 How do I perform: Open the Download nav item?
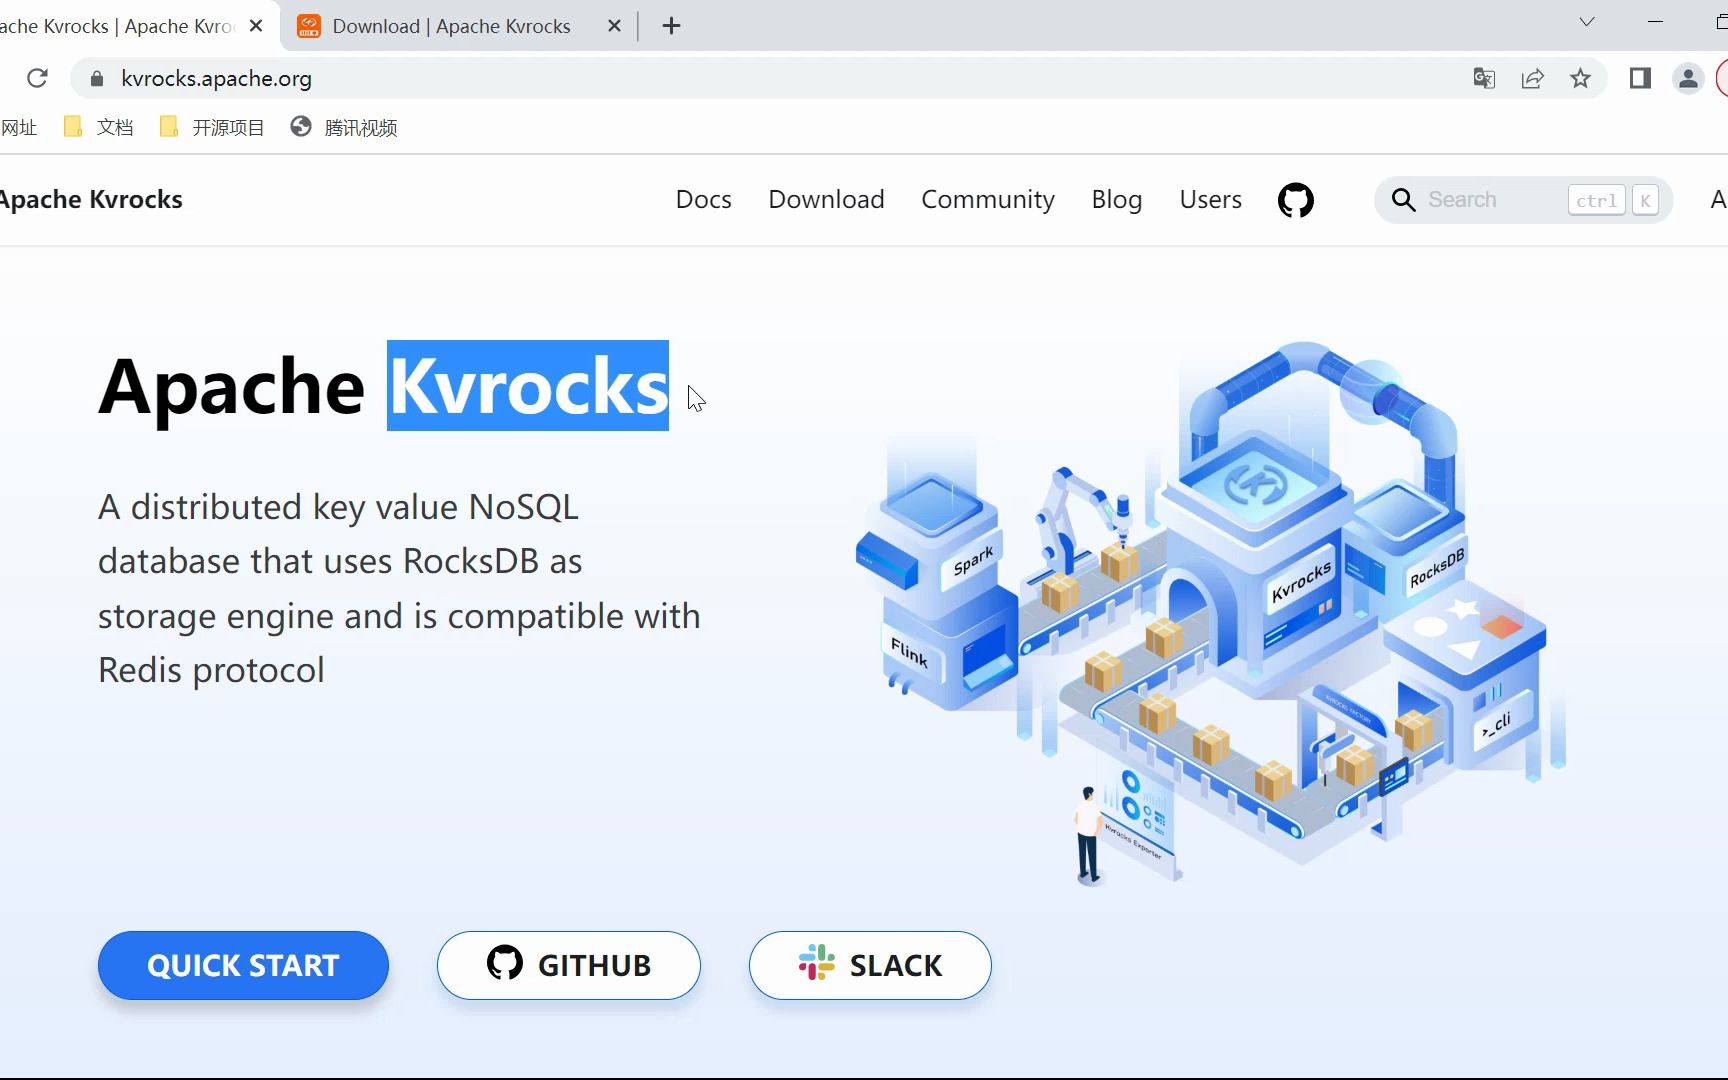tap(827, 200)
